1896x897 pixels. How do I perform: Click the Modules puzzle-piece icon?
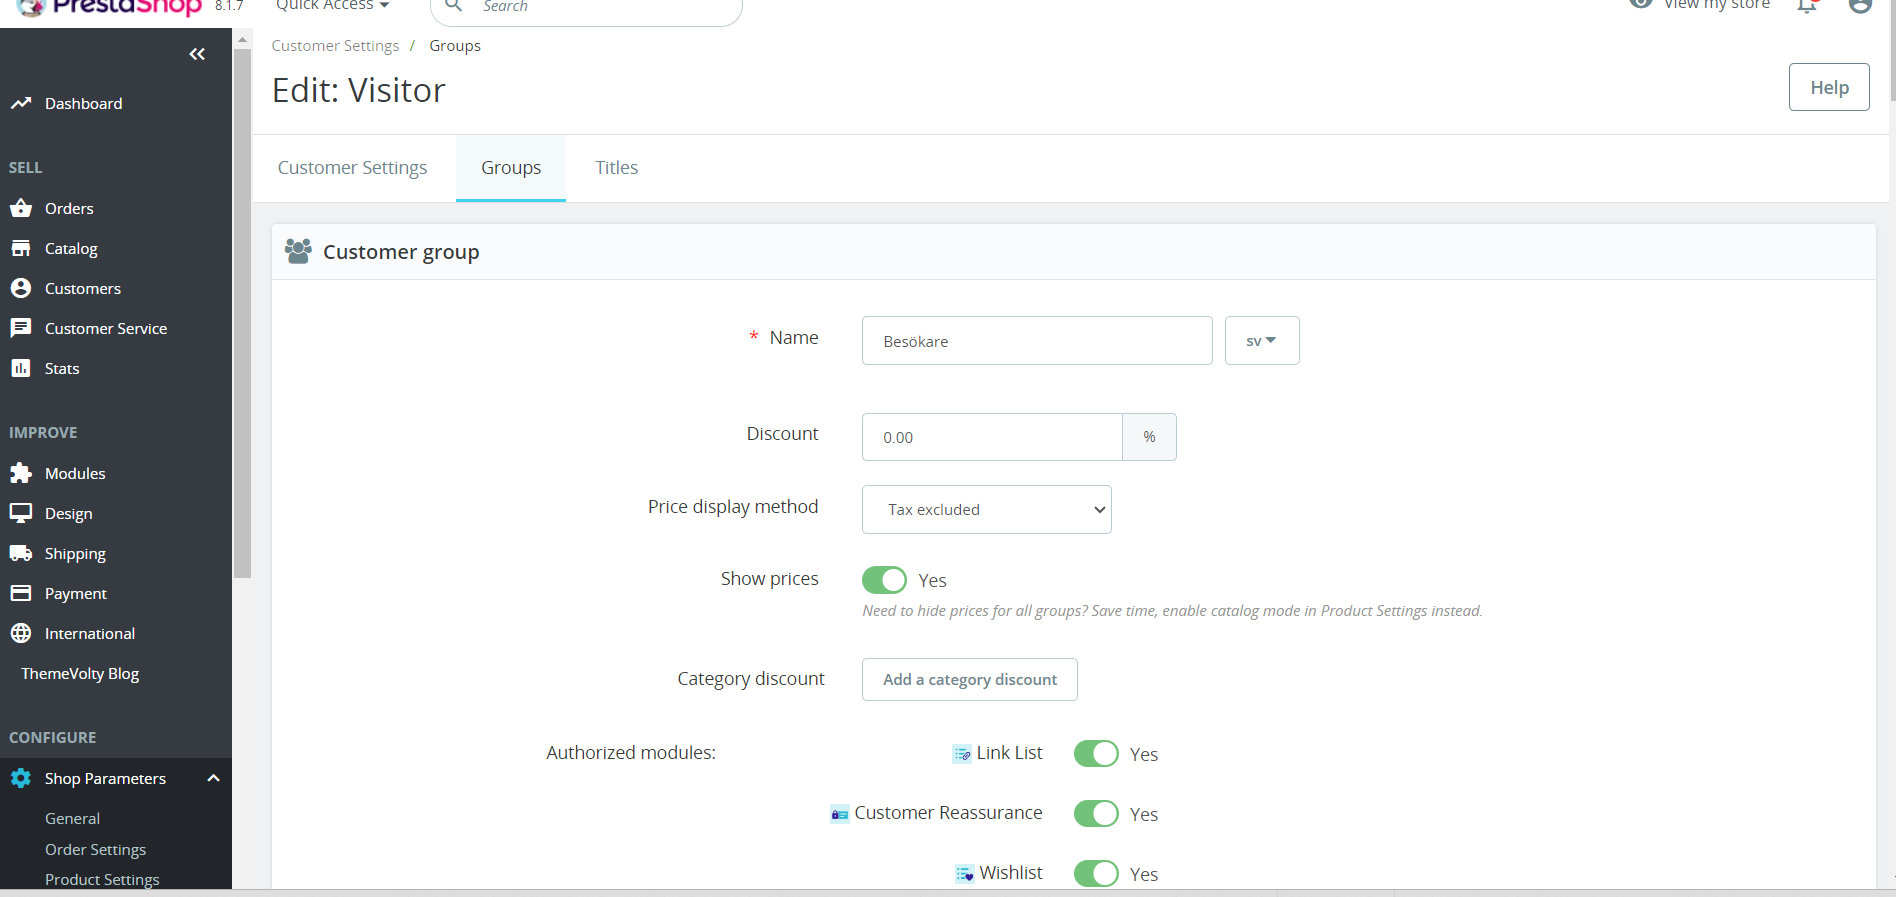coord(21,473)
